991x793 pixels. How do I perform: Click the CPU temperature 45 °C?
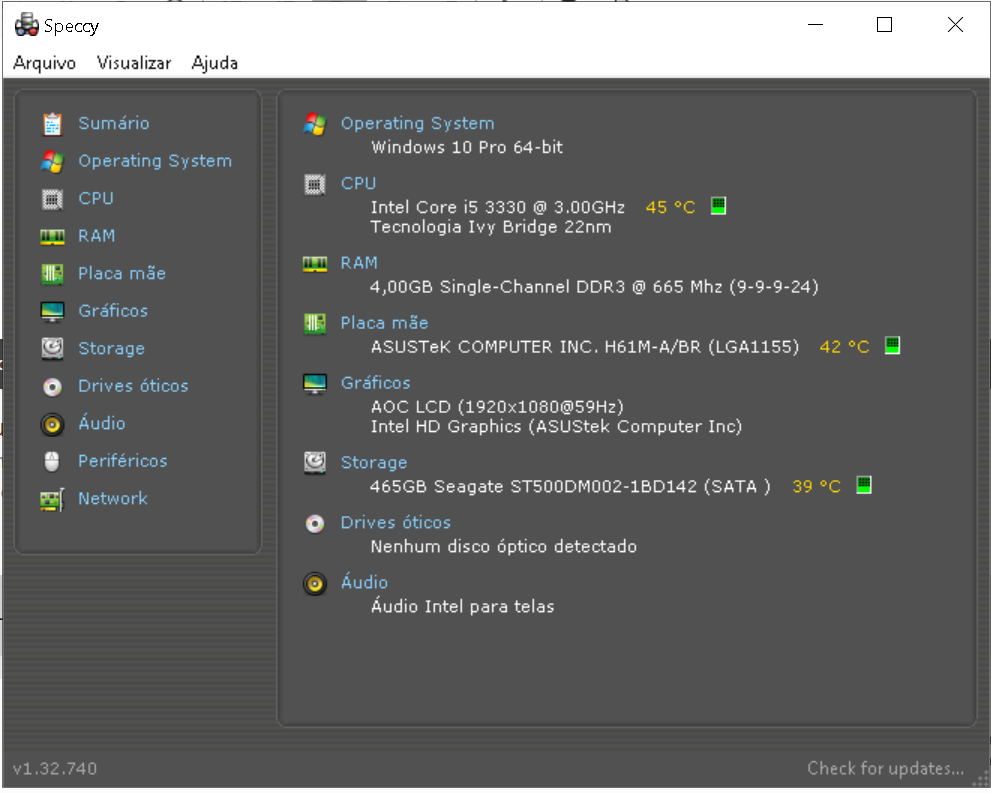[671, 207]
